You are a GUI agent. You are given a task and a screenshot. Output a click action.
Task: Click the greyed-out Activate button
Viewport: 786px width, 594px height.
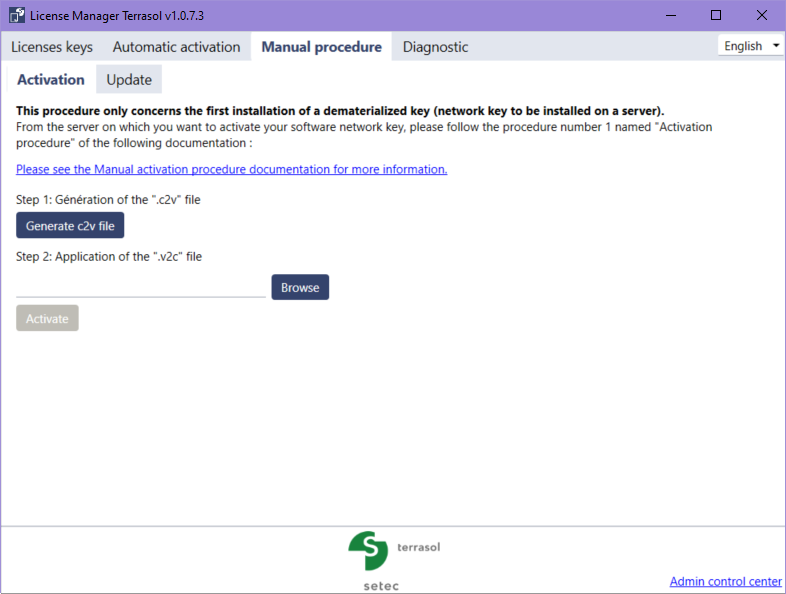[x=47, y=318]
